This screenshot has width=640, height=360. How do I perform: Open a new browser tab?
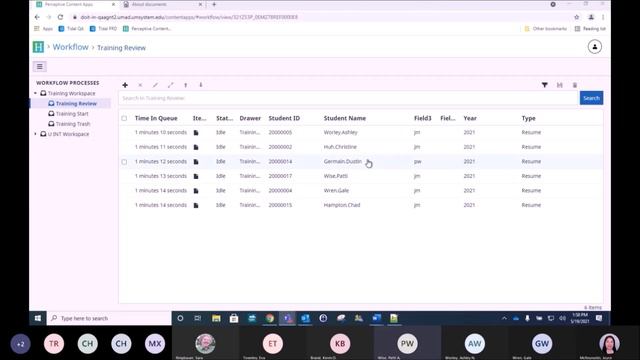pos(214,4)
